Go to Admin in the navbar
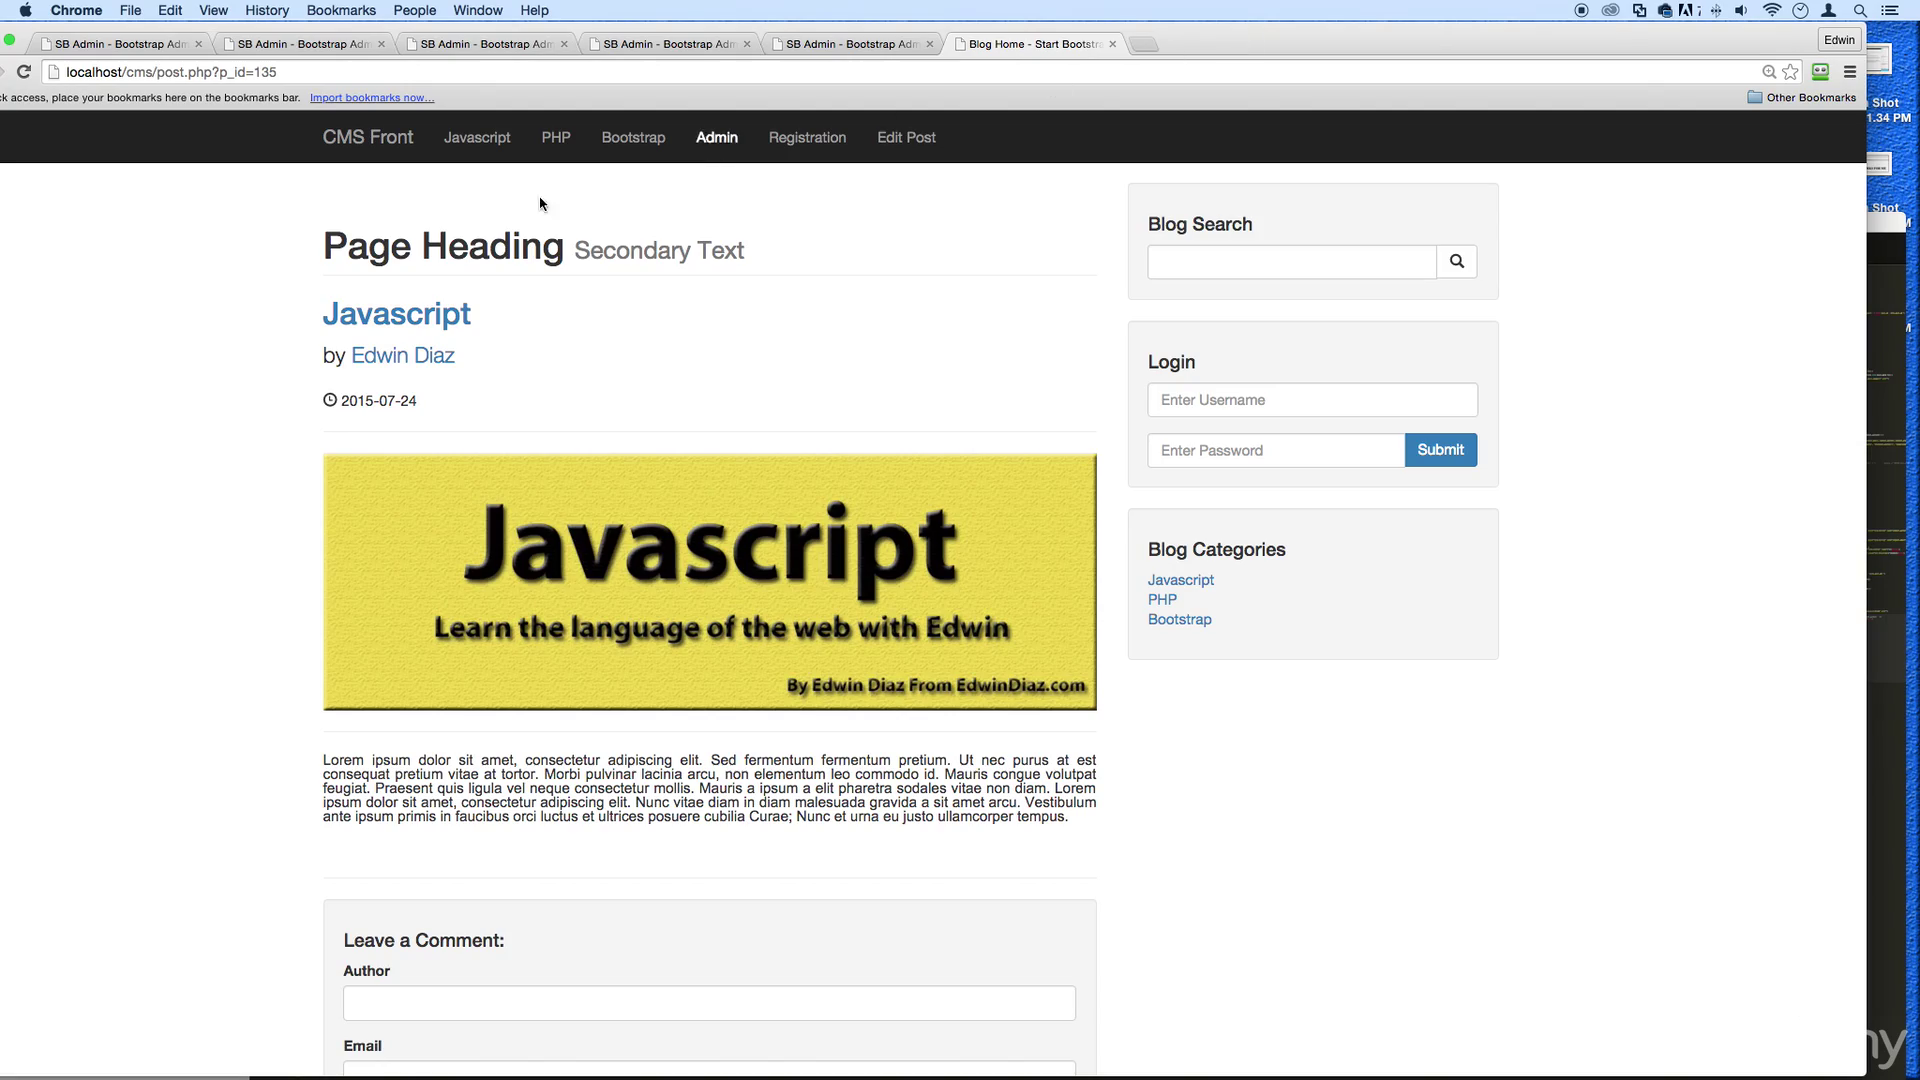Image resolution: width=1920 pixels, height=1080 pixels. tap(717, 137)
